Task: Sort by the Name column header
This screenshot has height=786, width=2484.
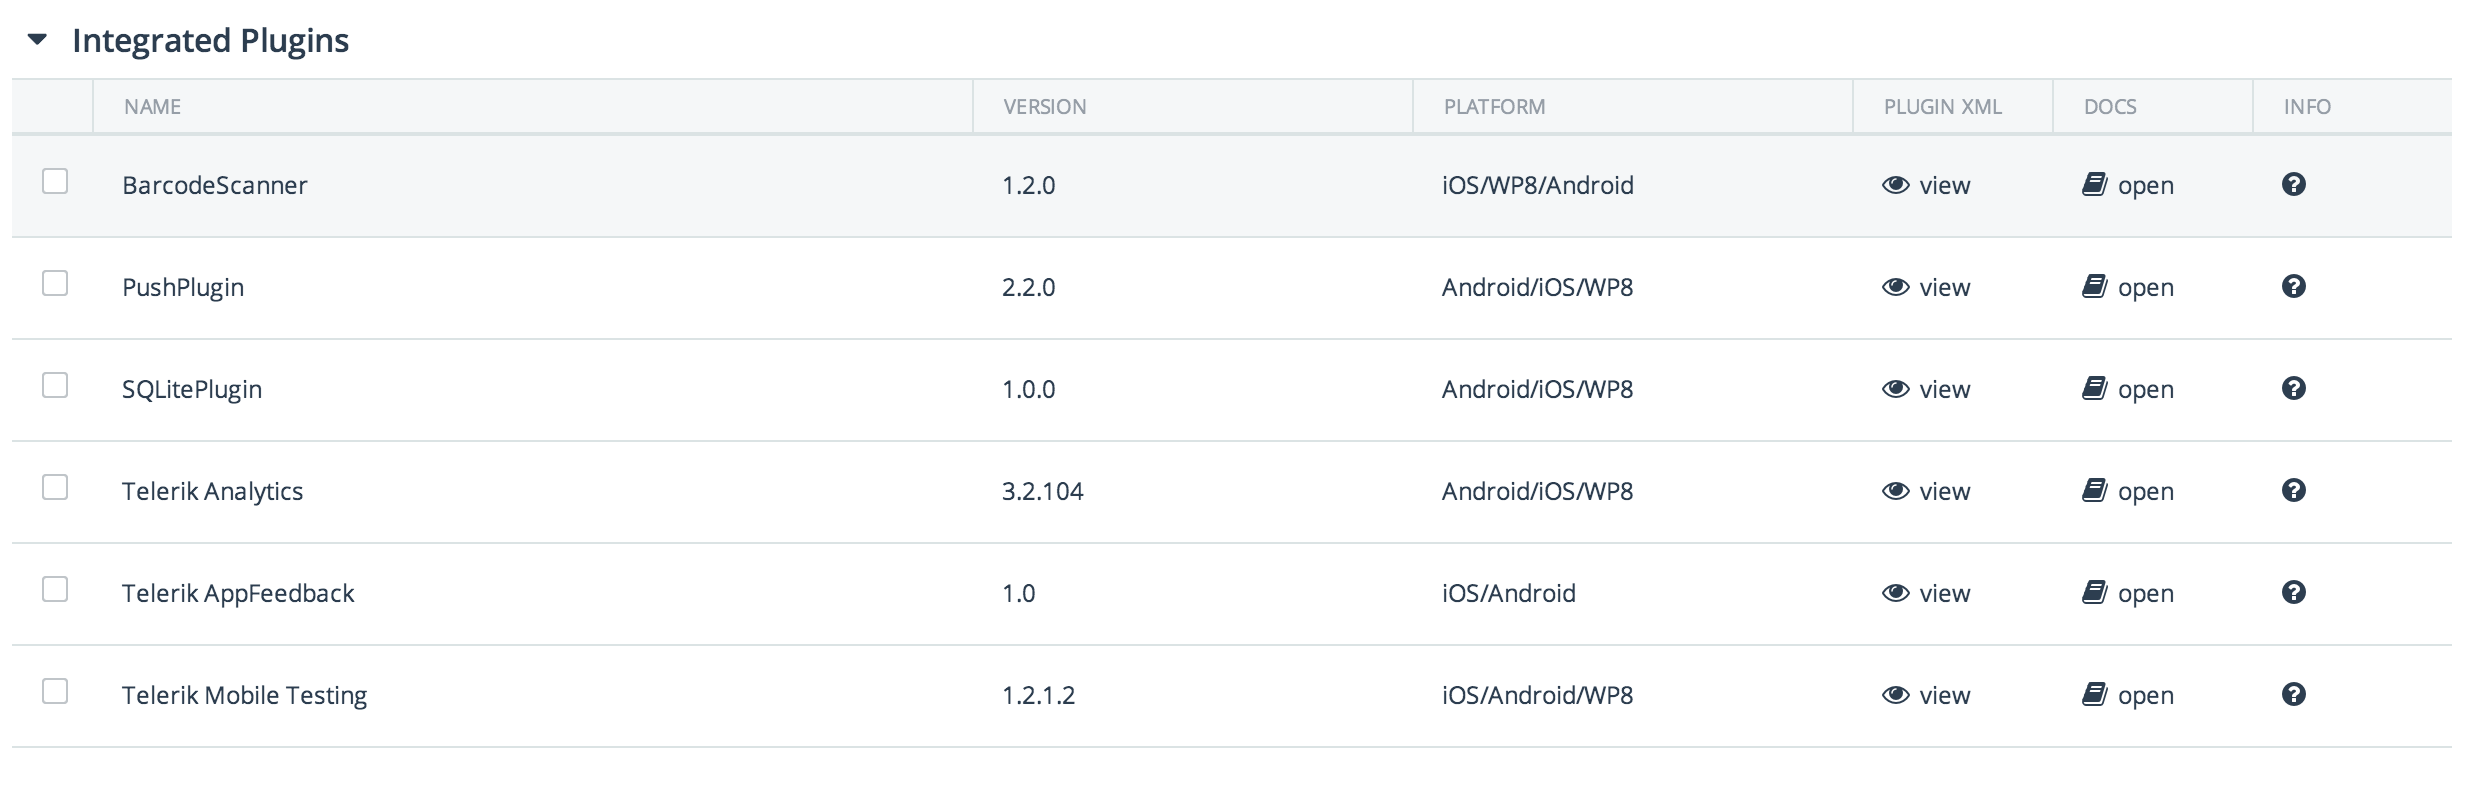Action: [x=152, y=106]
